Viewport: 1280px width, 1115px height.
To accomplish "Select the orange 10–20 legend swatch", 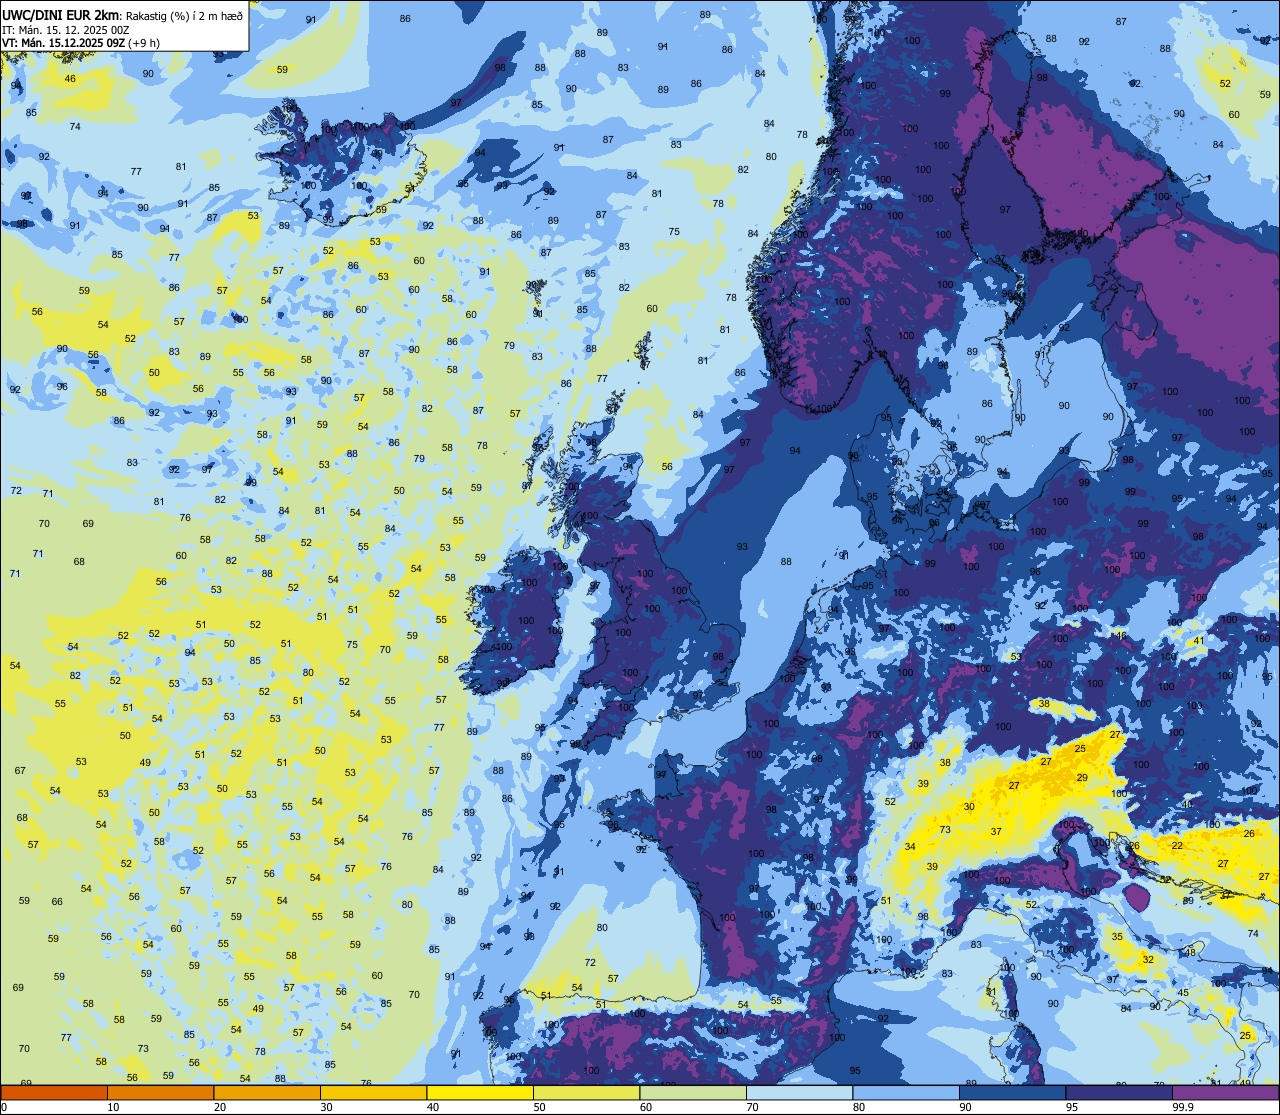I will point(160,1092).
